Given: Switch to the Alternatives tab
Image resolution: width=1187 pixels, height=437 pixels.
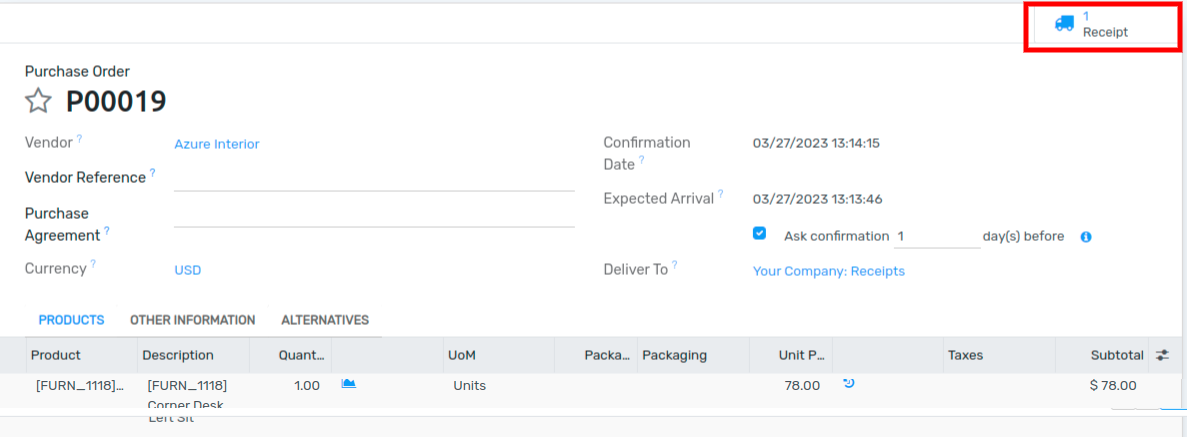Looking at the screenshot, I should point(325,320).
